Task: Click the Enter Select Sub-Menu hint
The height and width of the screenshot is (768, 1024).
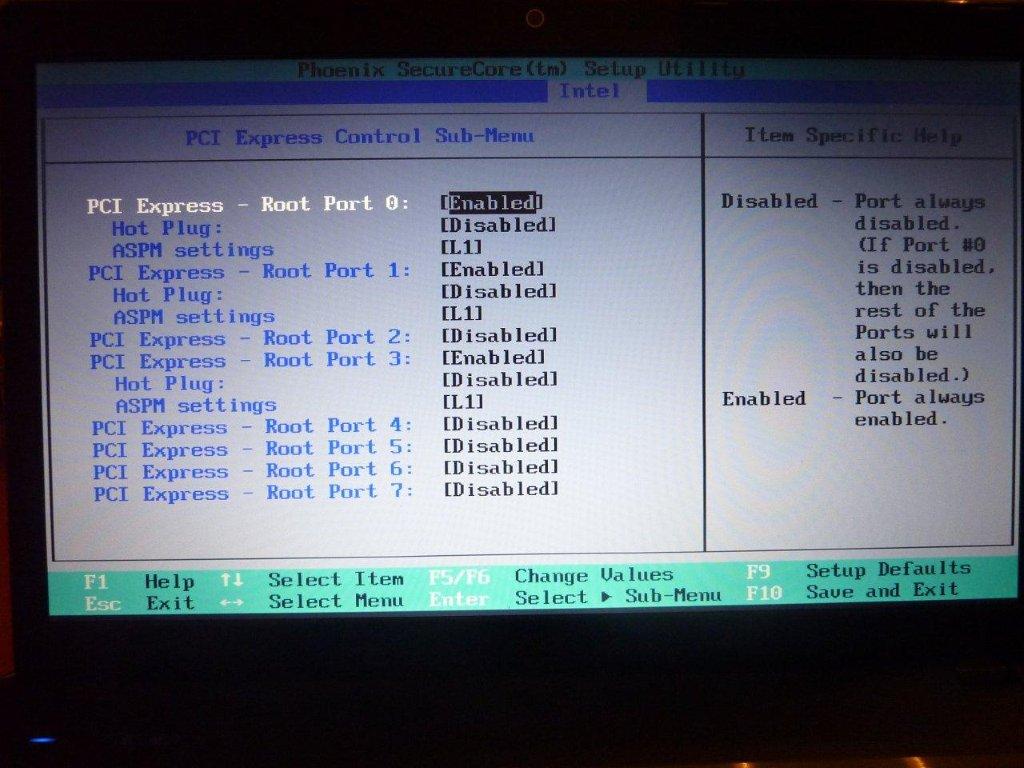Action: coord(576,598)
